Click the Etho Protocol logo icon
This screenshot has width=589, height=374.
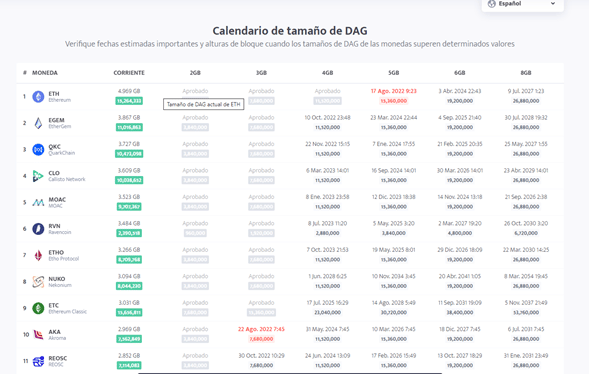point(38,255)
